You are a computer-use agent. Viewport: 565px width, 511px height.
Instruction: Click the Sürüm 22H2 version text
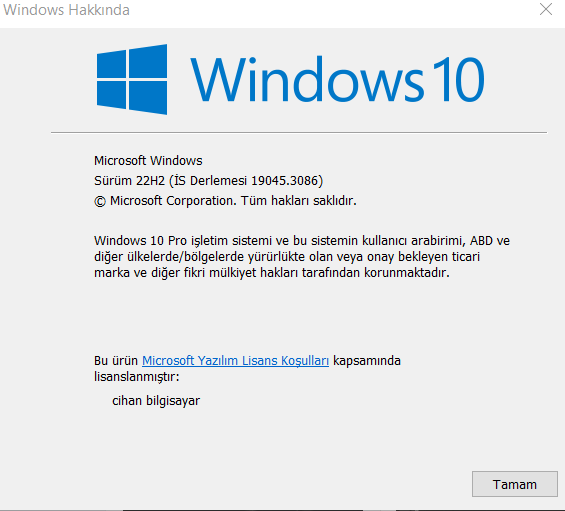(129, 181)
